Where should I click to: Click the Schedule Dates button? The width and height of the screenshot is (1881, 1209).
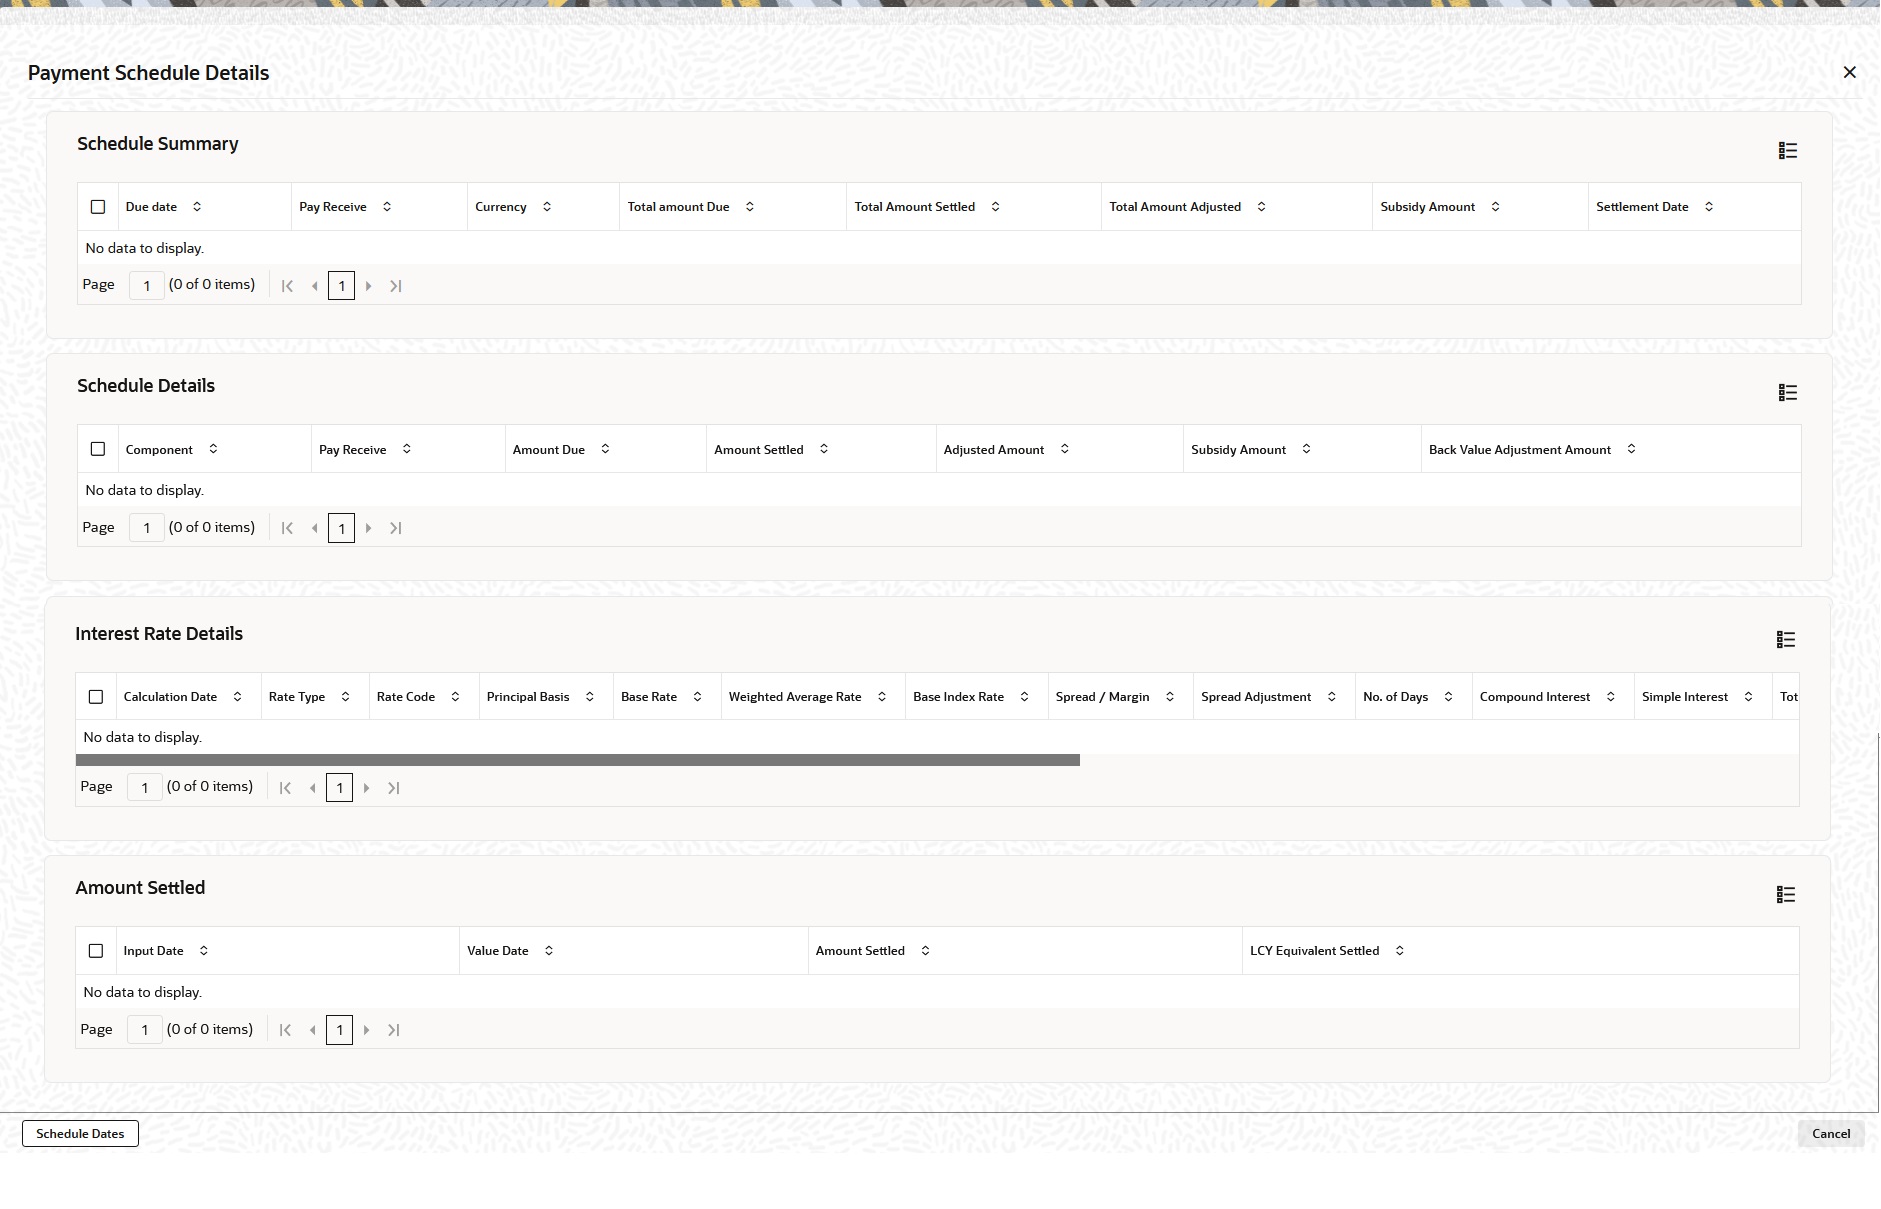click(80, 1134)
